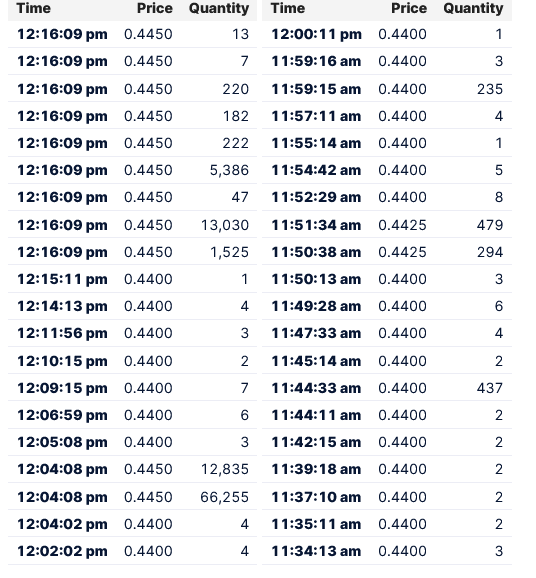Click the right Time column header
The image size is (536, 578).
point(288,8)
